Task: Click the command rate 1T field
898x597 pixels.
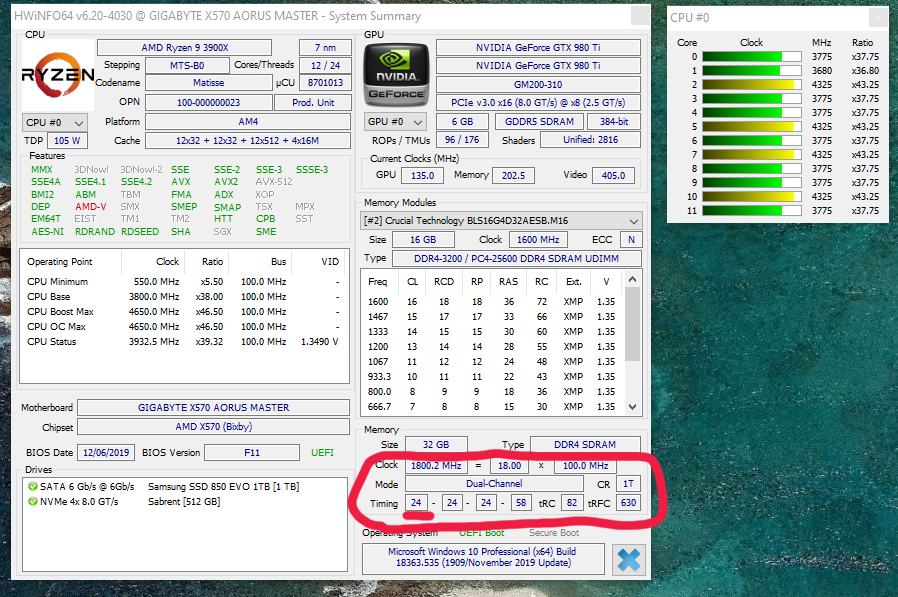Action: coord(628,484)
